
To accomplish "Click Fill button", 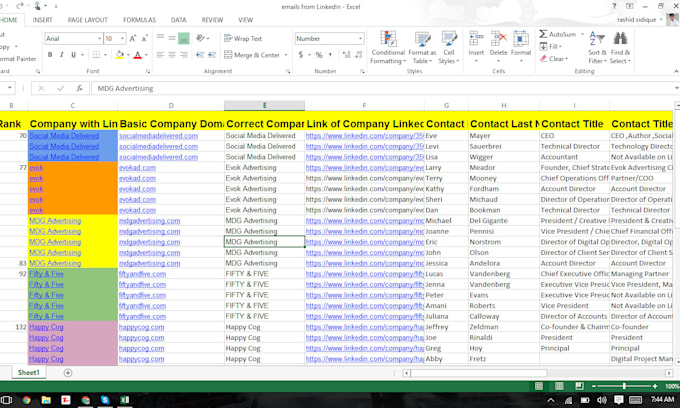I will 551,46.
